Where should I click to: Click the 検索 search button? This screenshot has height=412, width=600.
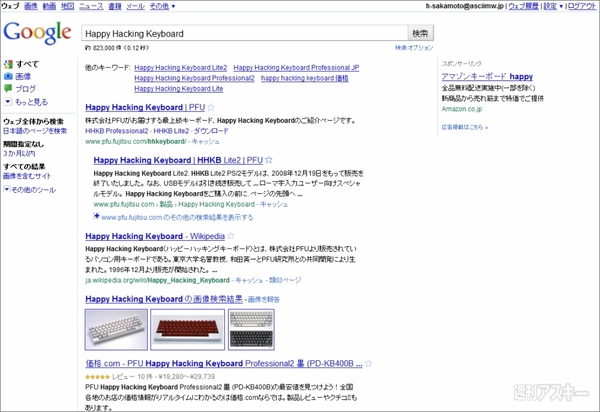coord(420,33)
